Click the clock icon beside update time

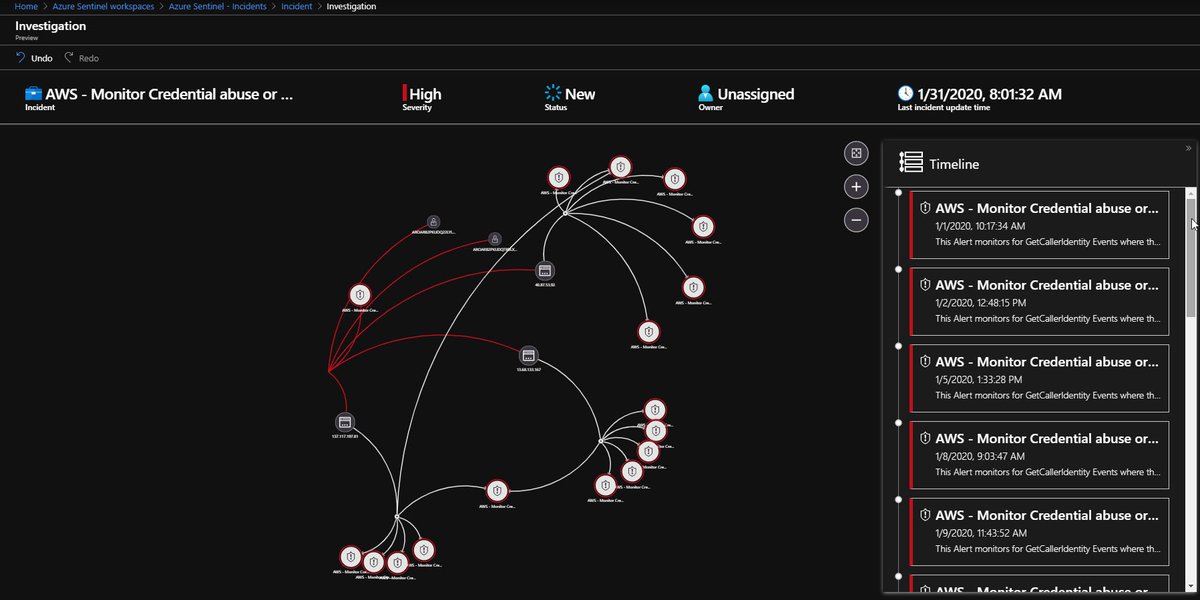pos(906,94)
